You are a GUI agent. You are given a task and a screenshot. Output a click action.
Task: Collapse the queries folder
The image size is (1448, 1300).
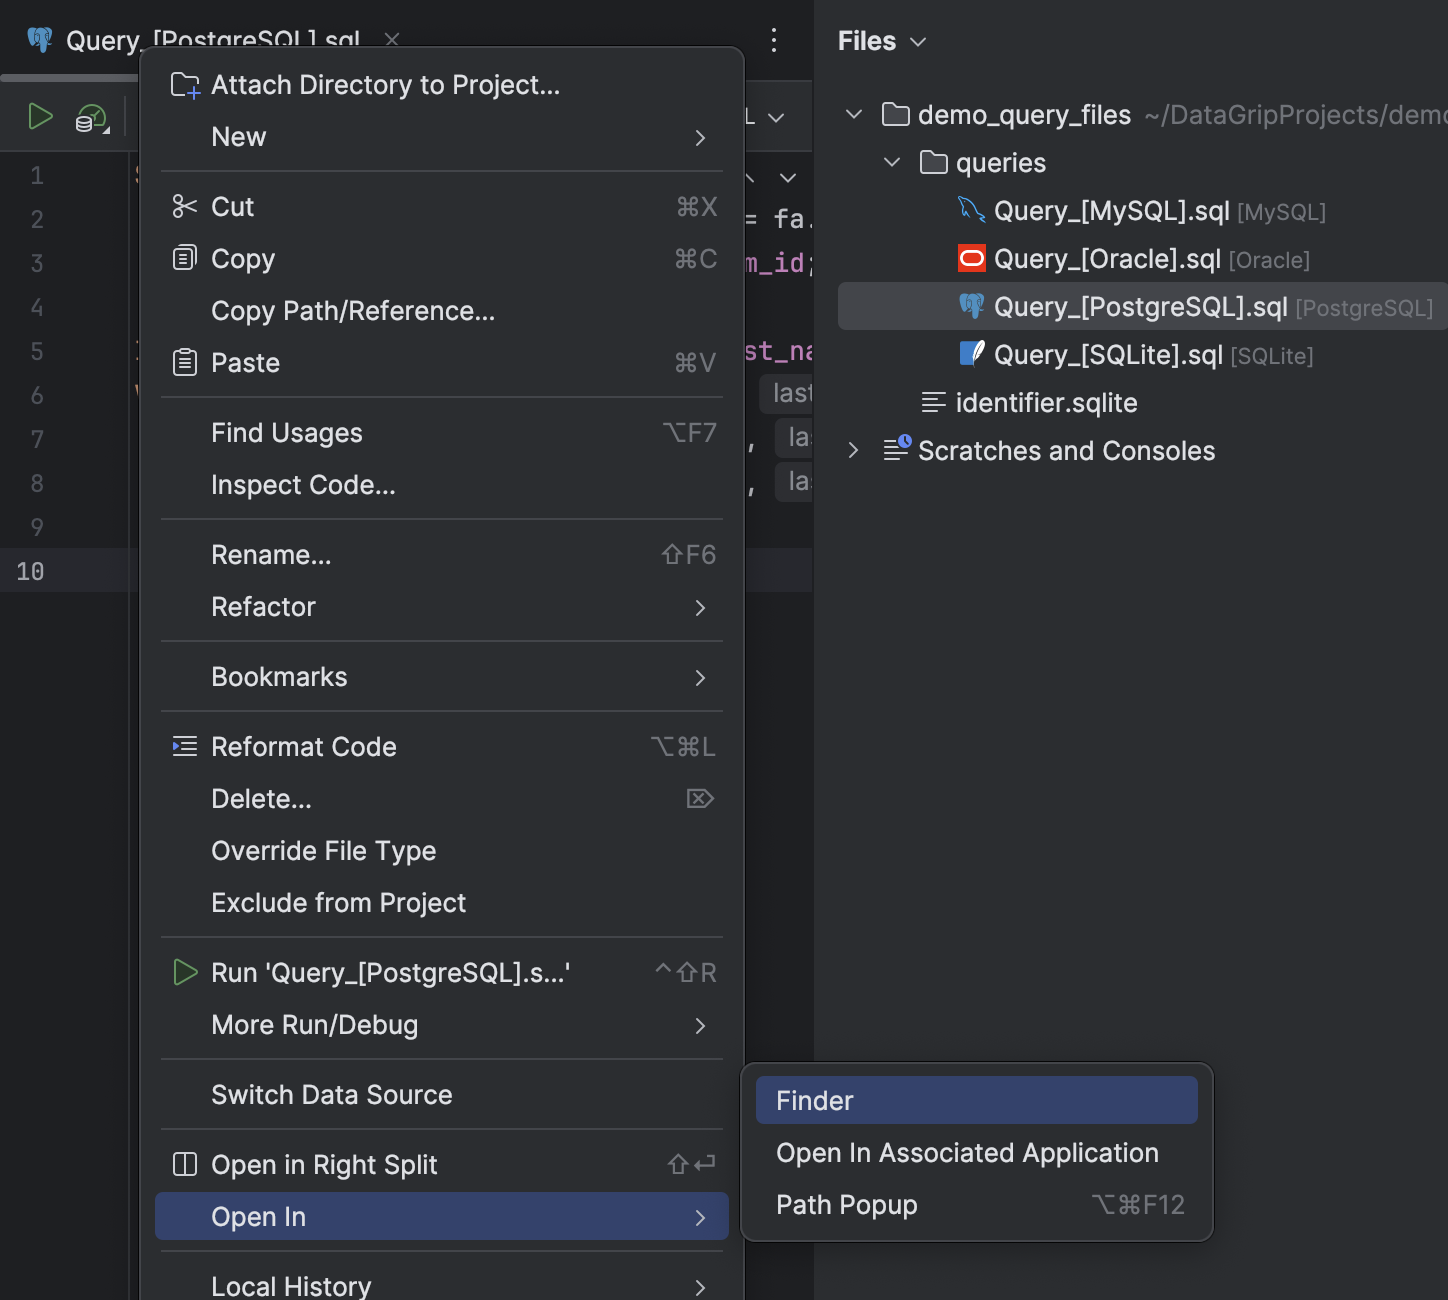892,162
